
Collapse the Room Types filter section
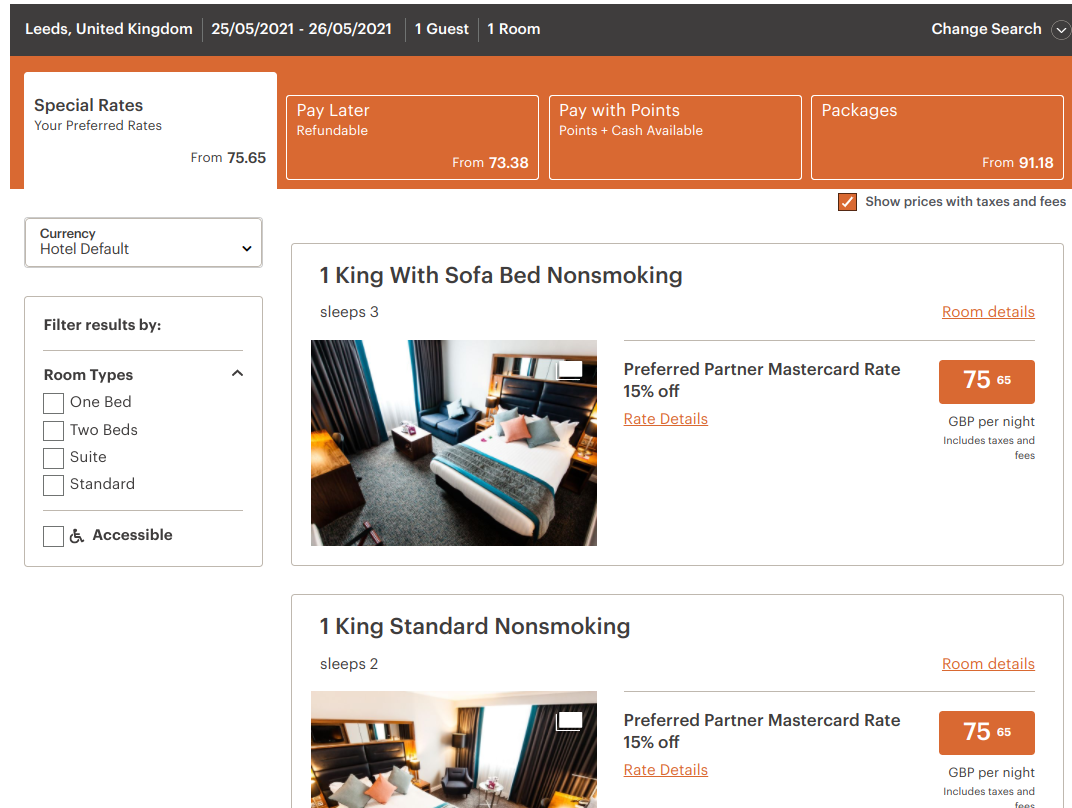click(237, 374)
